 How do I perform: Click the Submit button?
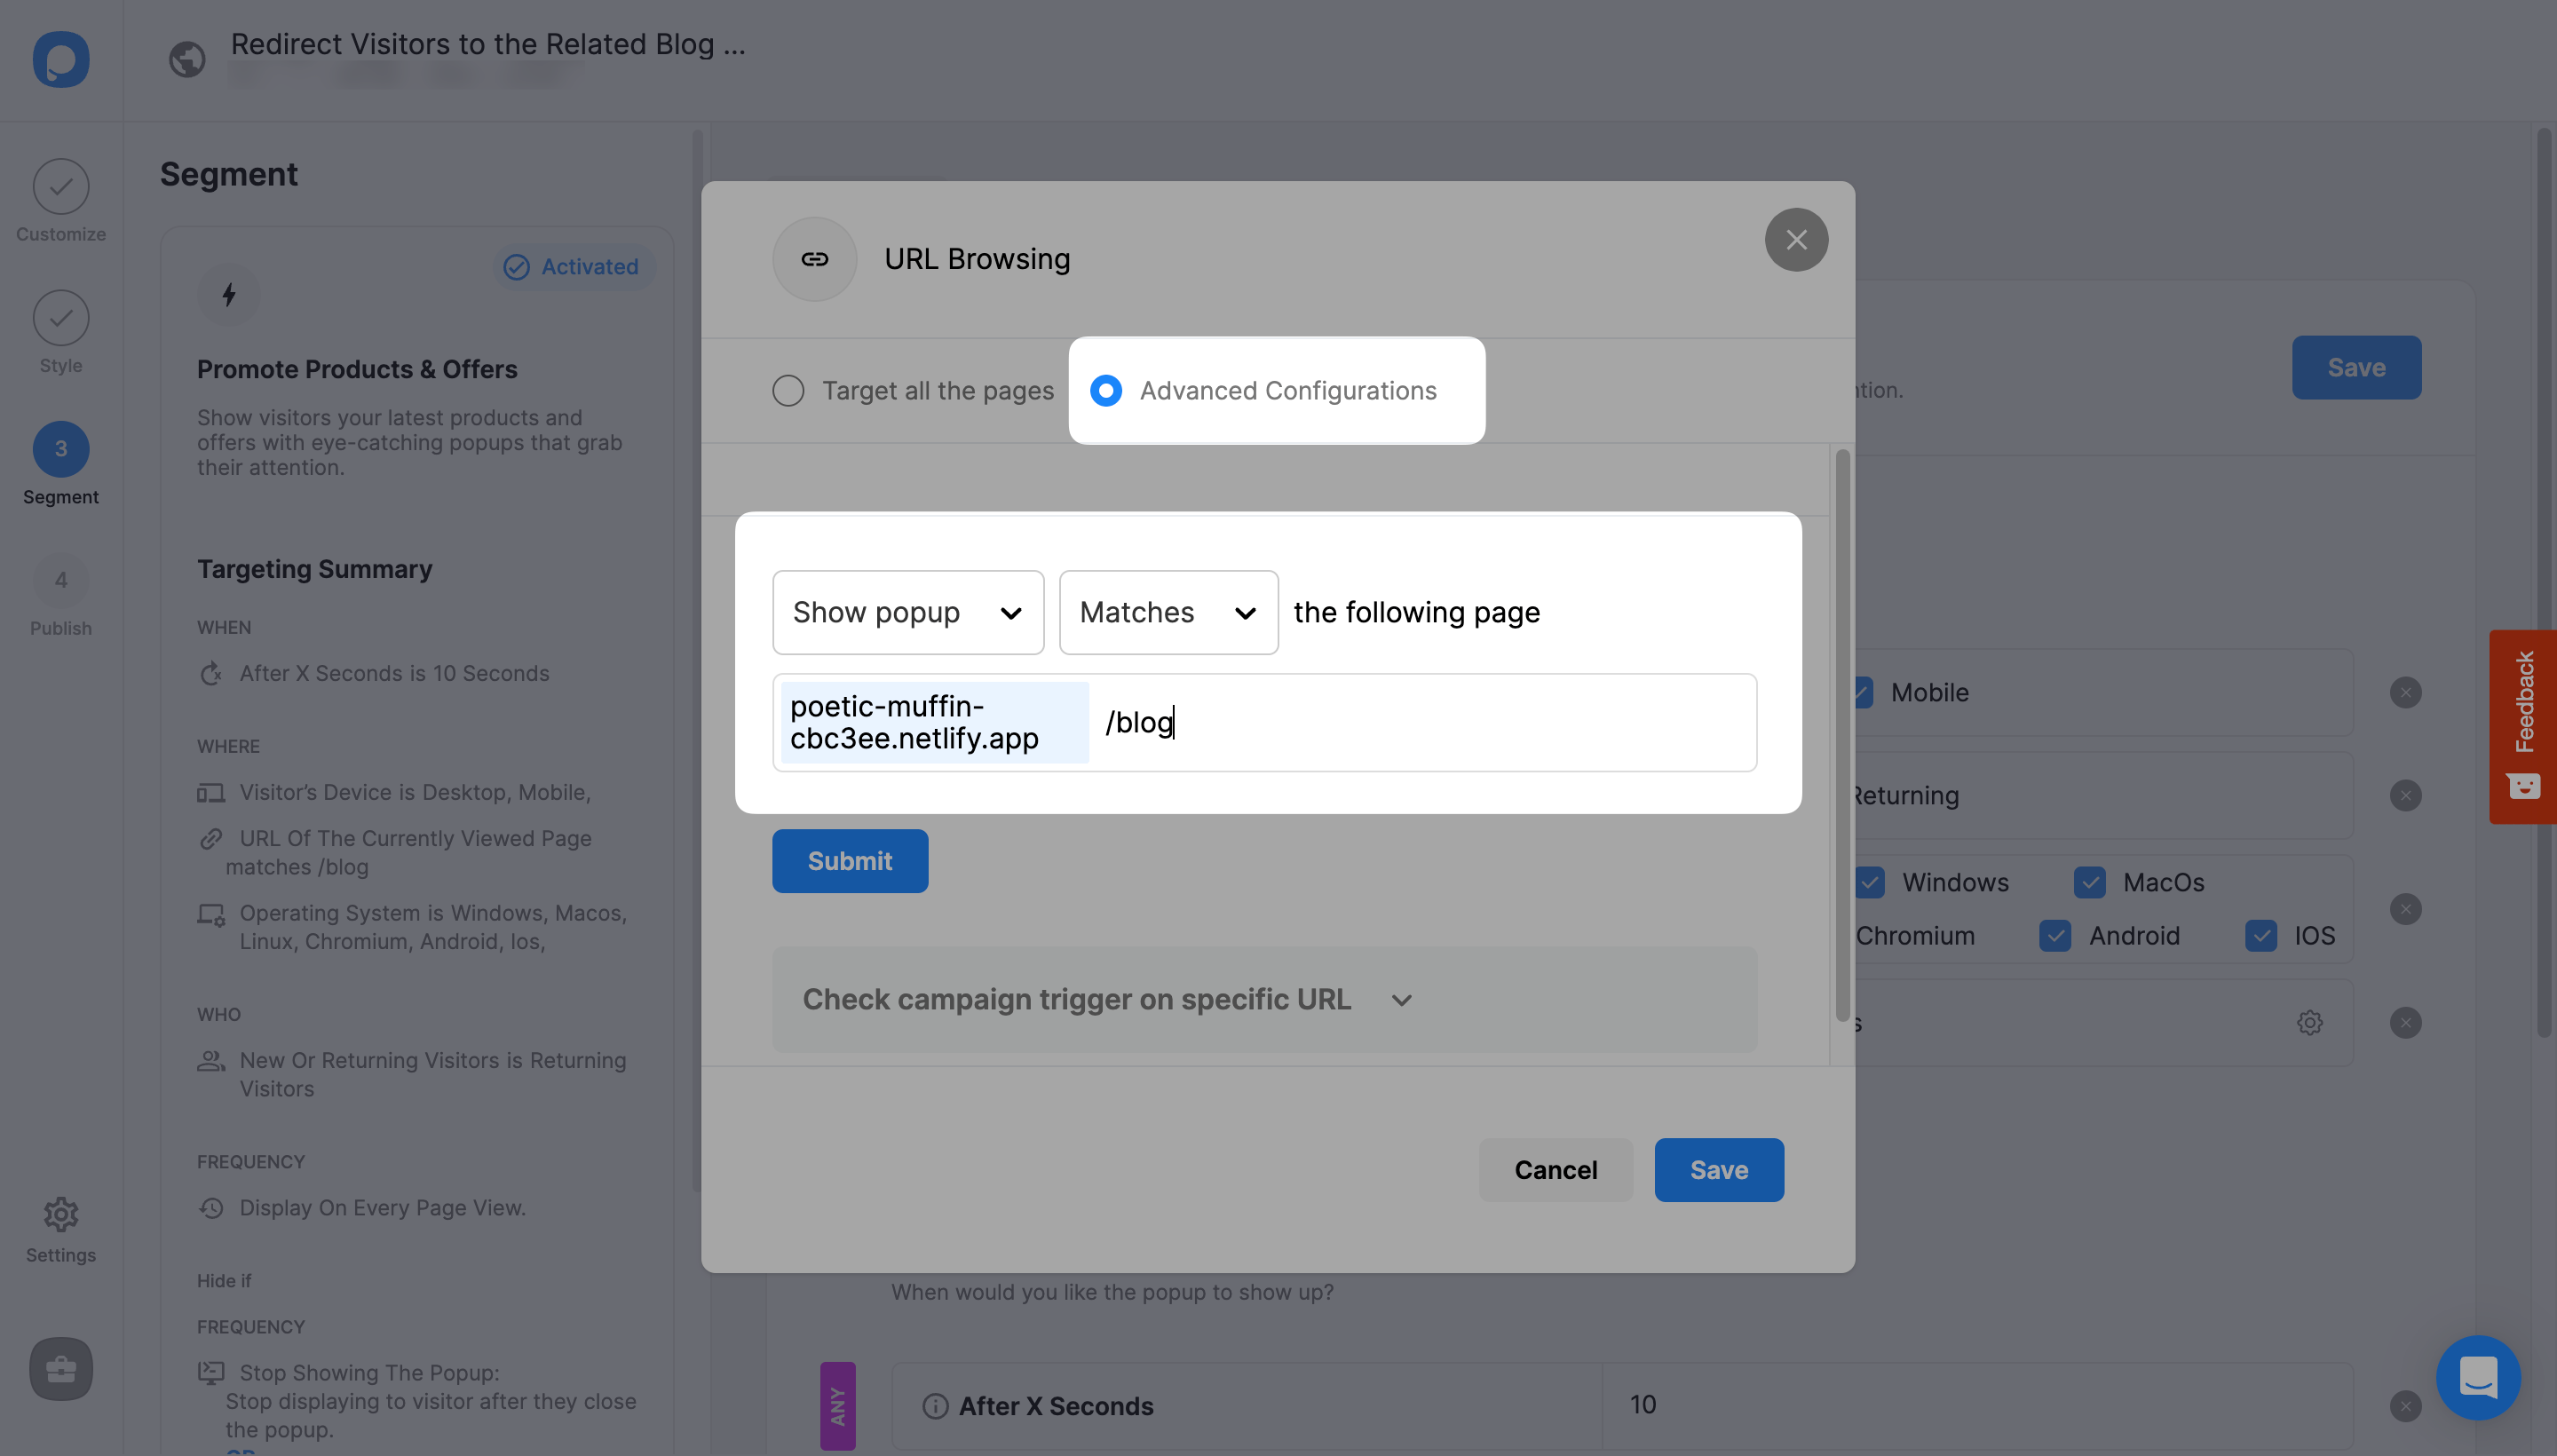[x=850, y=861]
